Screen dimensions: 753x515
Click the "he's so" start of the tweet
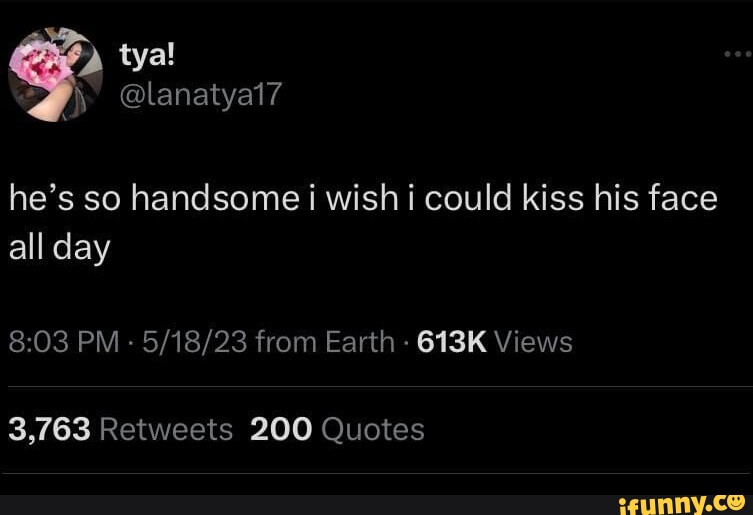point(66,198)
